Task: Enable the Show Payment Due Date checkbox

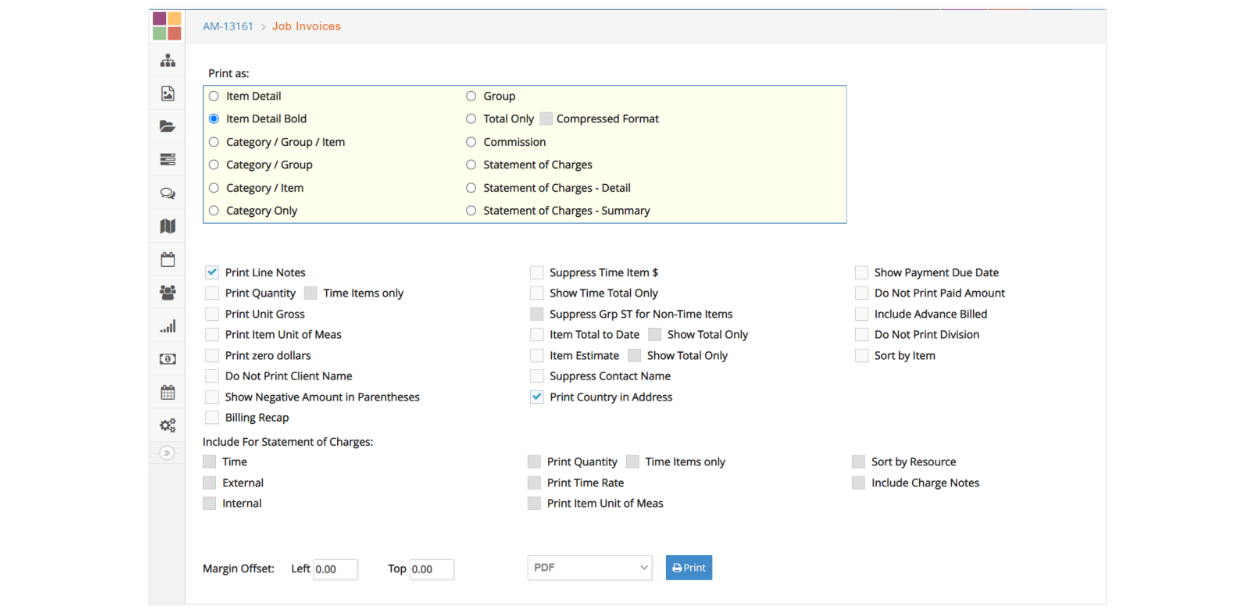Action: coord(862,272)
